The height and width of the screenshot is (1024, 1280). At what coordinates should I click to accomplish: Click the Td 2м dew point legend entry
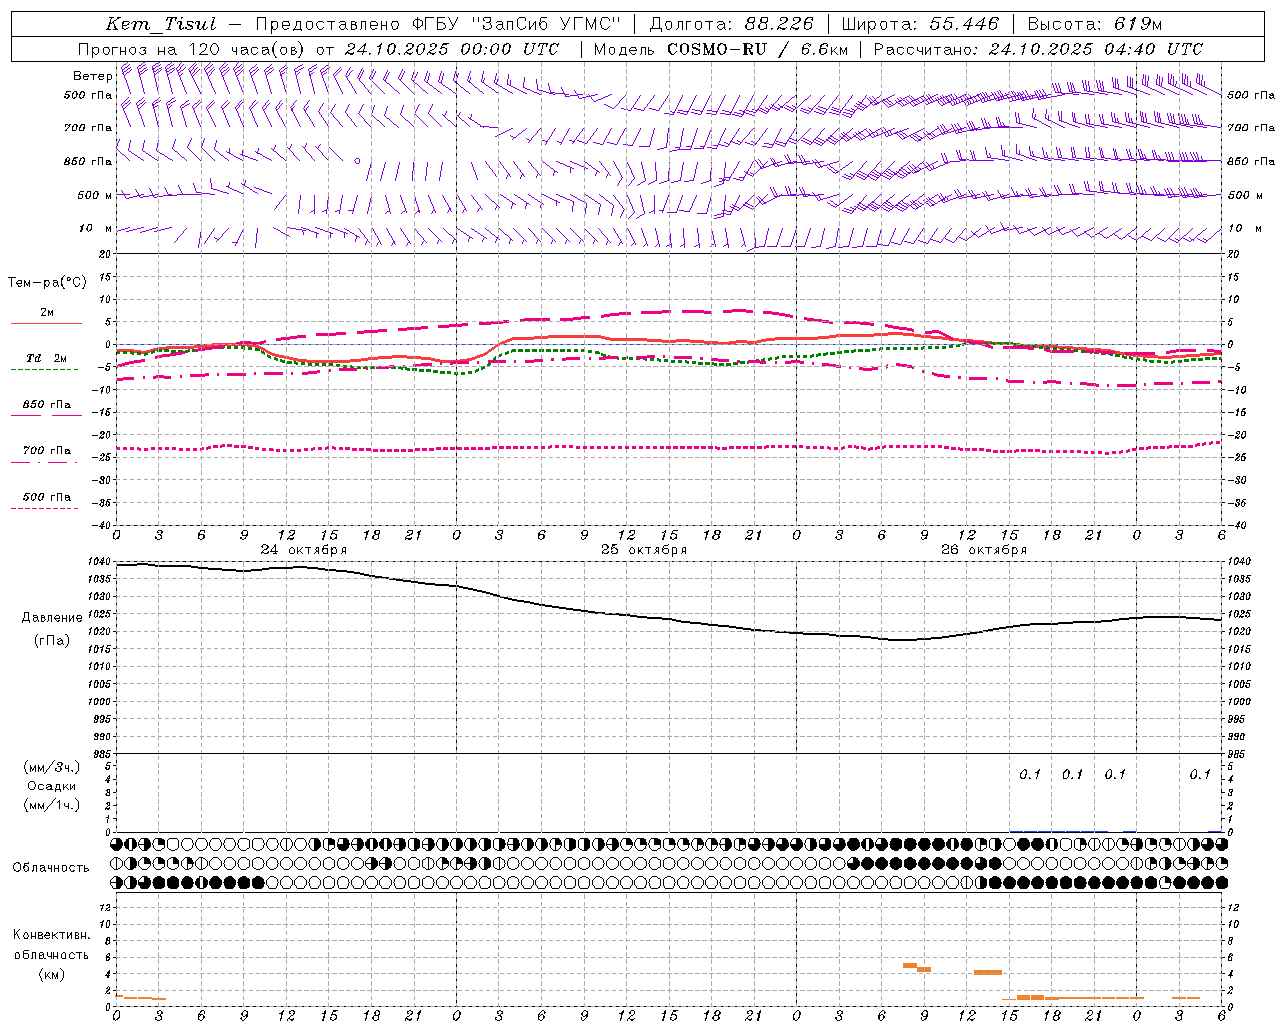tap(46, 358)
